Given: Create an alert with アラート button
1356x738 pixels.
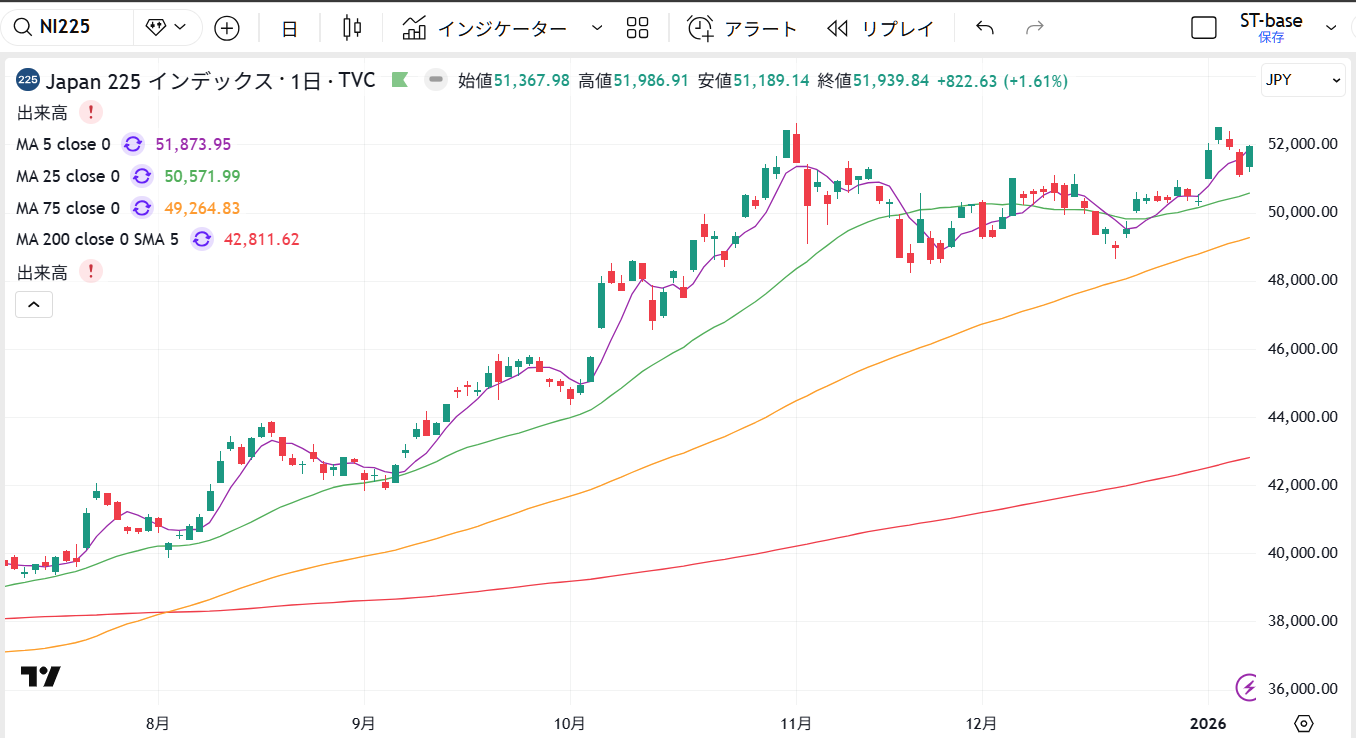Looking at the screenshot, I should [x=742, y=28].
